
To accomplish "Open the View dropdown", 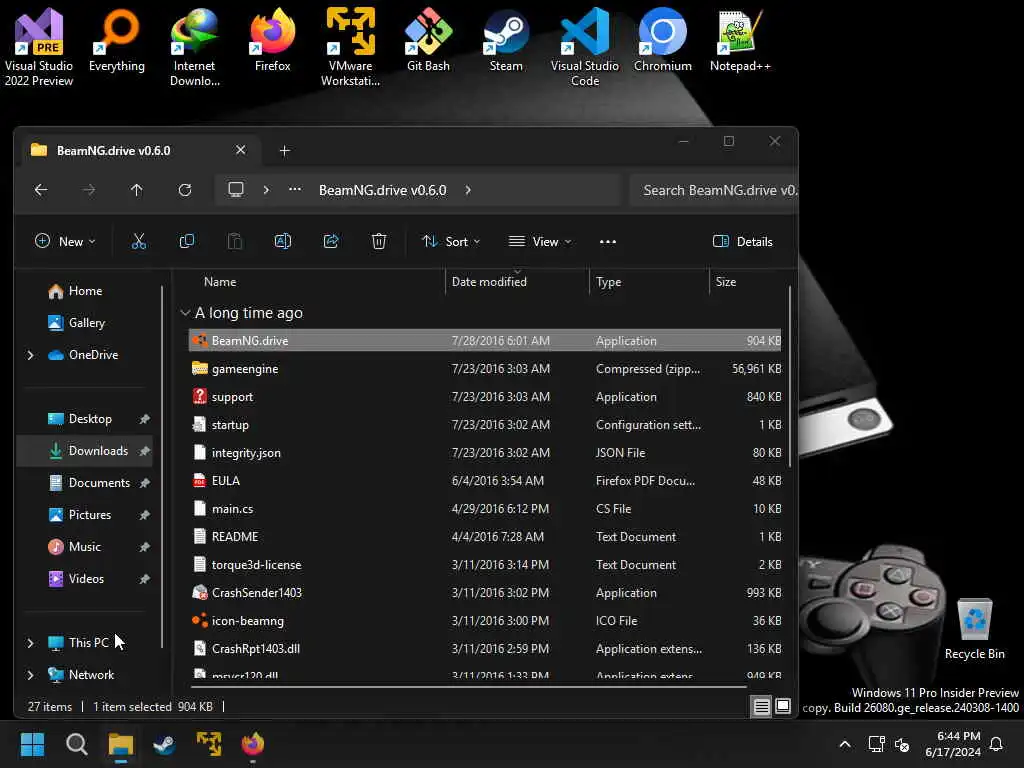I will click(540, 242).
